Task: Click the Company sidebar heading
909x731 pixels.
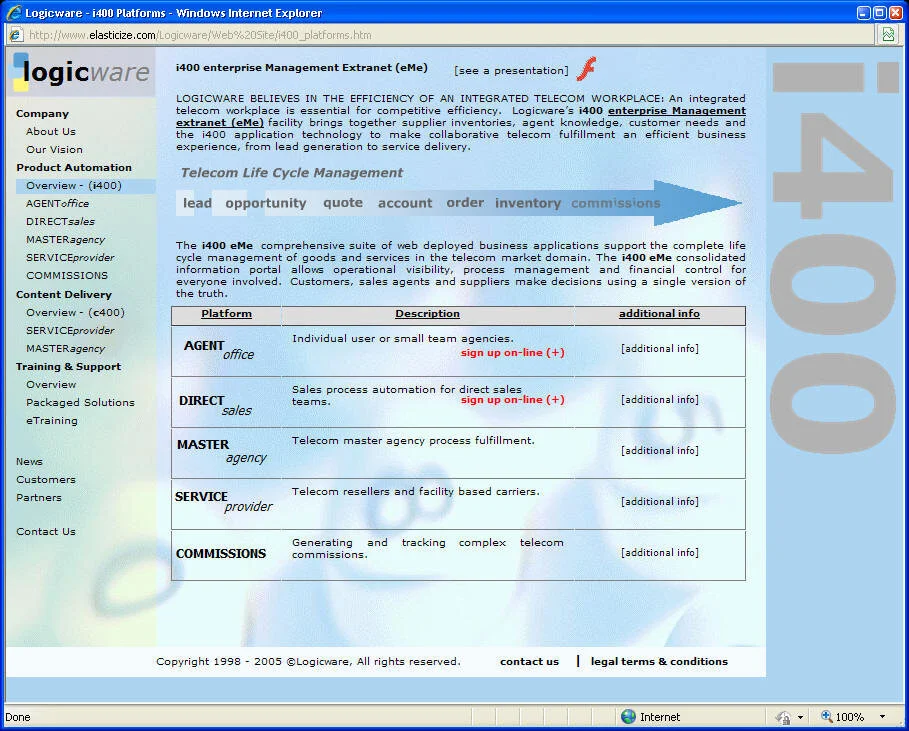Action: click(42, 114)
